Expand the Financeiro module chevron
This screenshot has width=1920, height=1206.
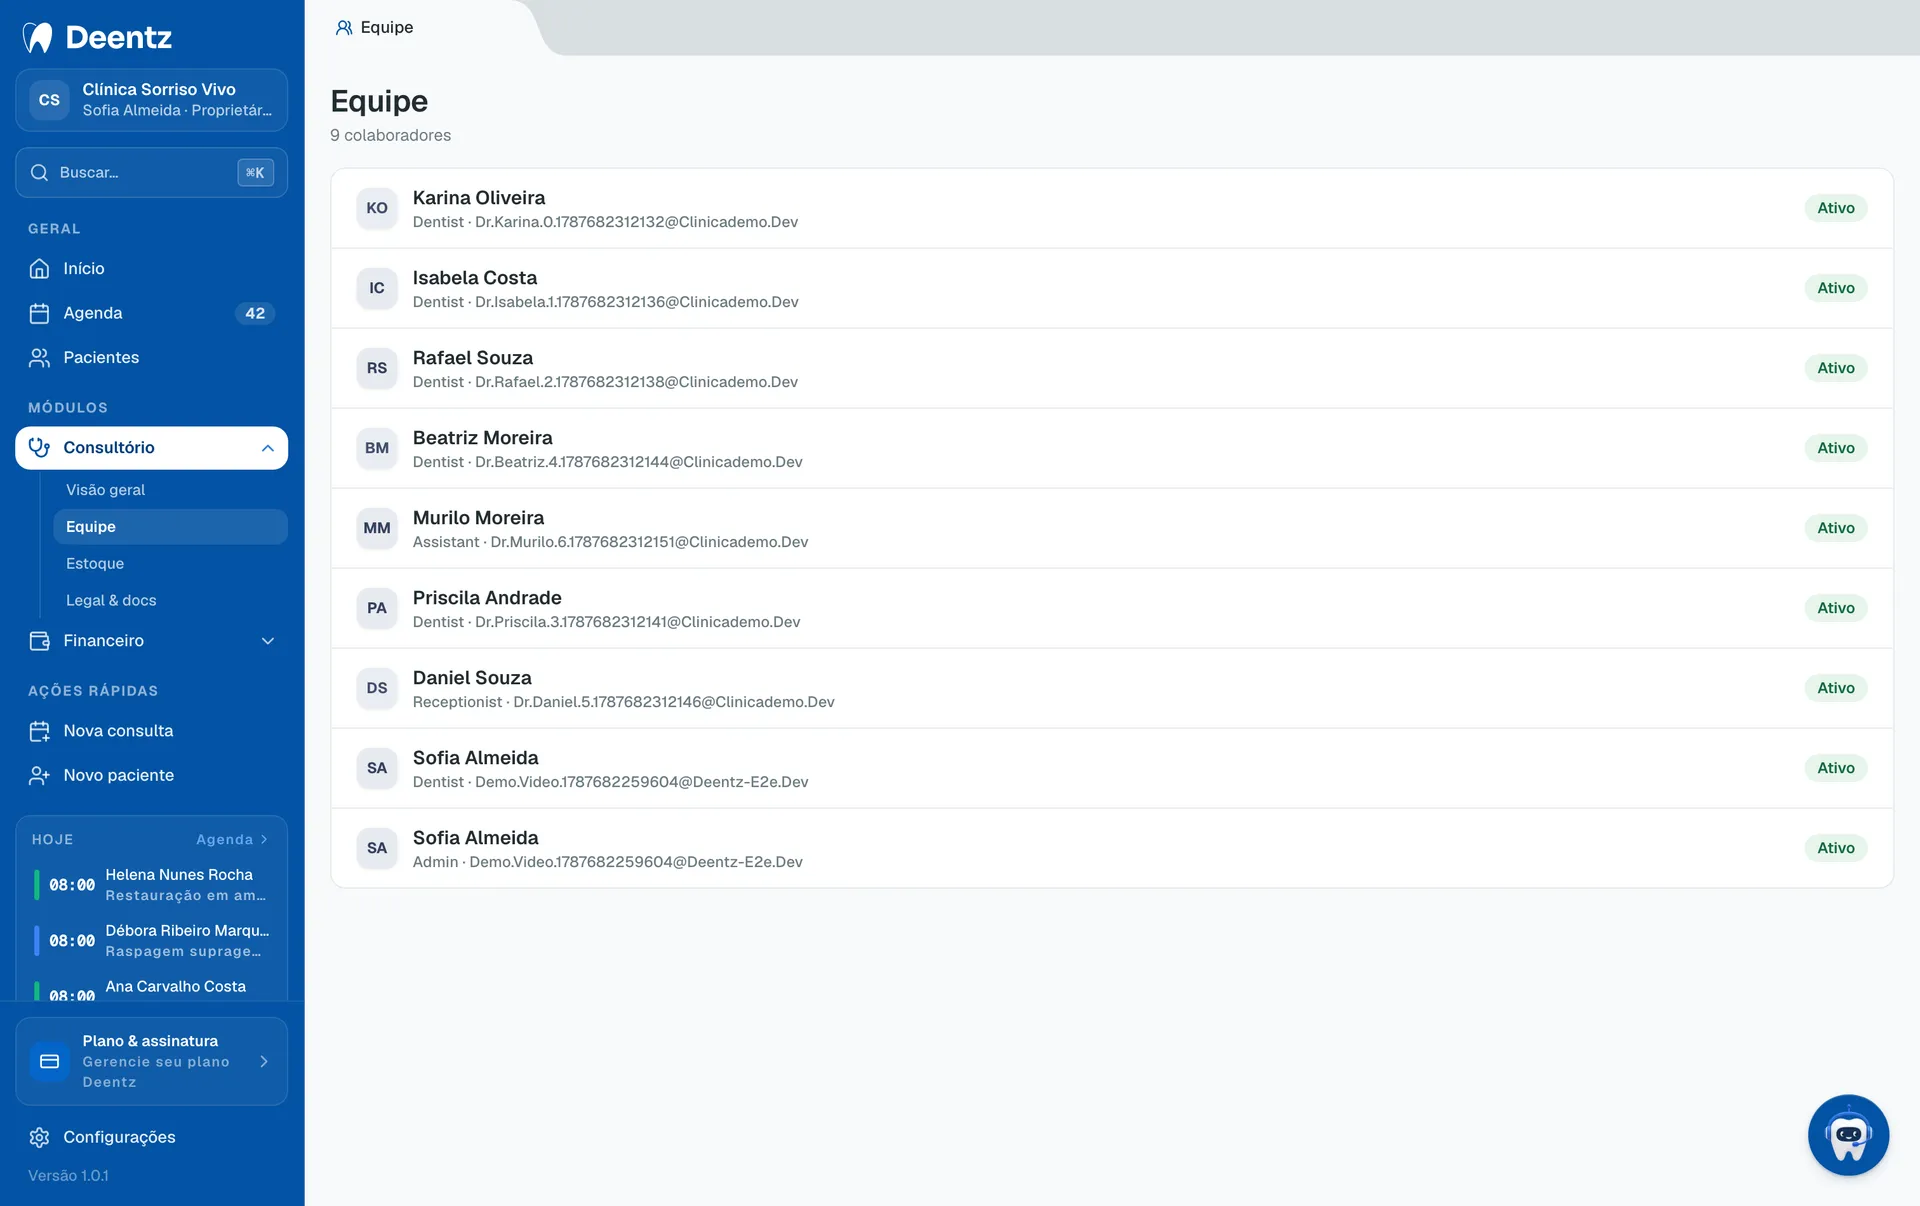[268, 641]
